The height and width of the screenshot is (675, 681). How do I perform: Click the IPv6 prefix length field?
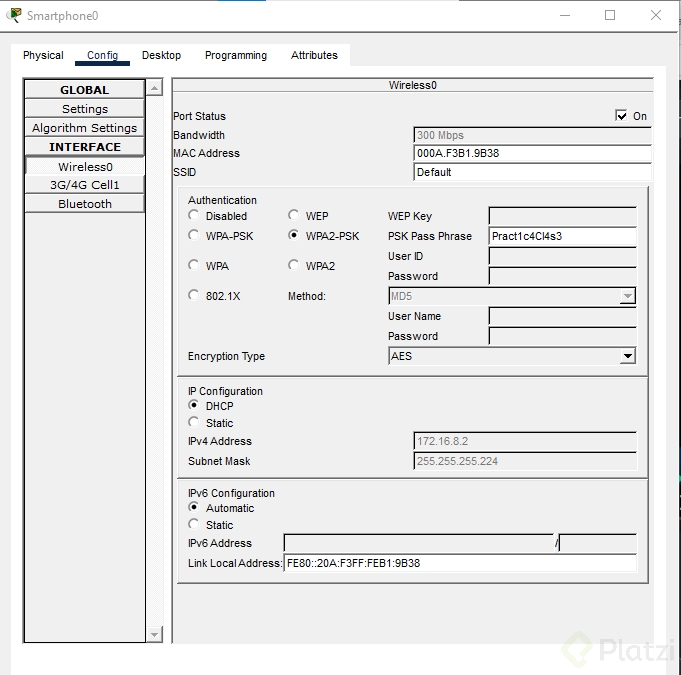point(598,543)
